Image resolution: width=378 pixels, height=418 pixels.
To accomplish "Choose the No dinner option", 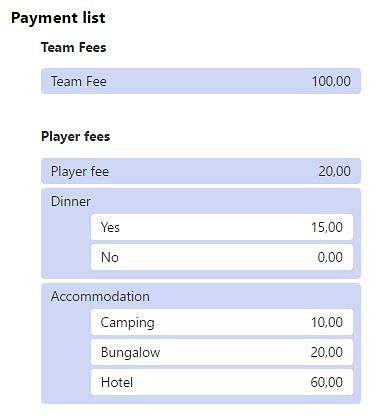I will 222,257.
